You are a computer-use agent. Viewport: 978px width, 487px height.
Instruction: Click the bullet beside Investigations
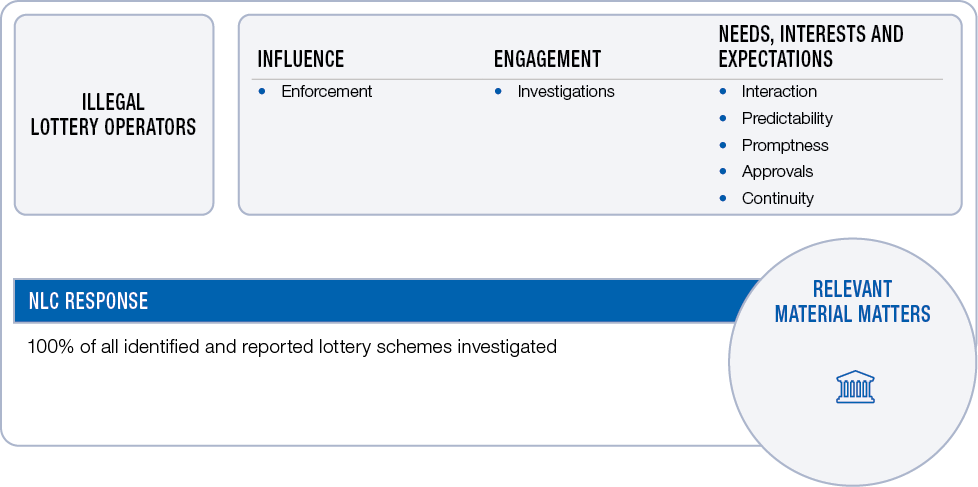tap(498, 91)
